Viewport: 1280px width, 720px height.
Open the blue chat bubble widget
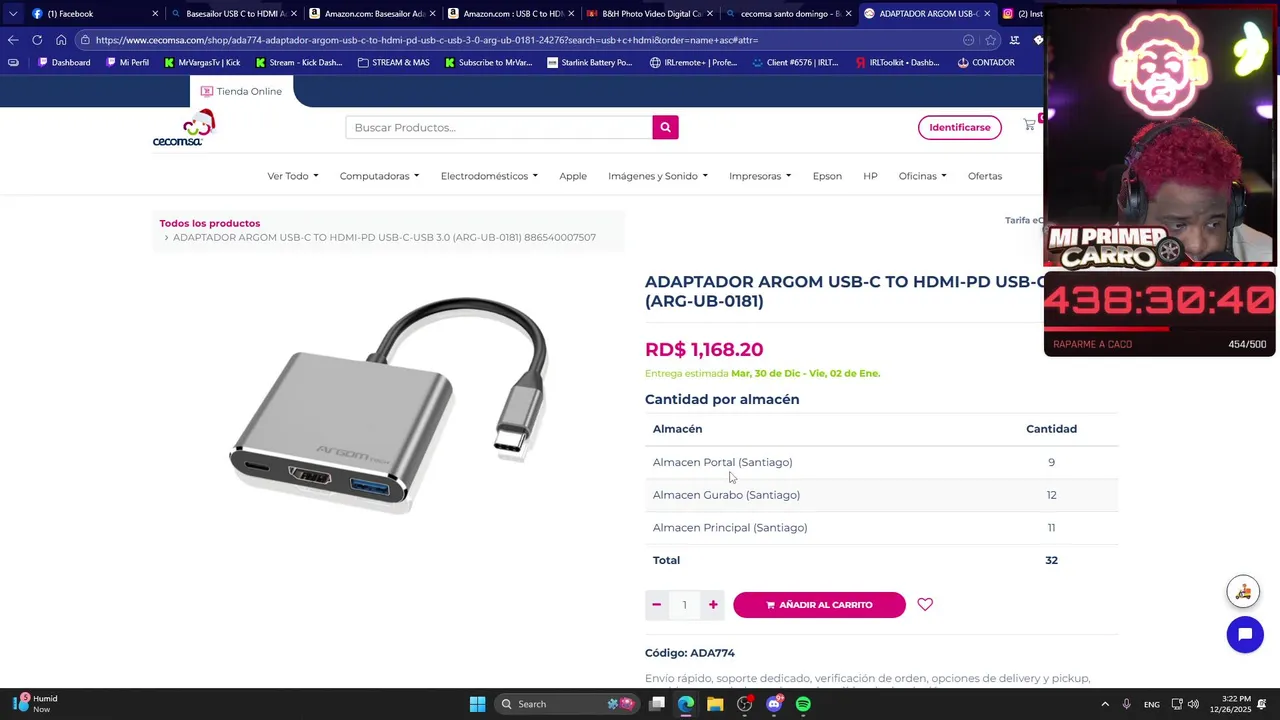[x=1245, y=635]
